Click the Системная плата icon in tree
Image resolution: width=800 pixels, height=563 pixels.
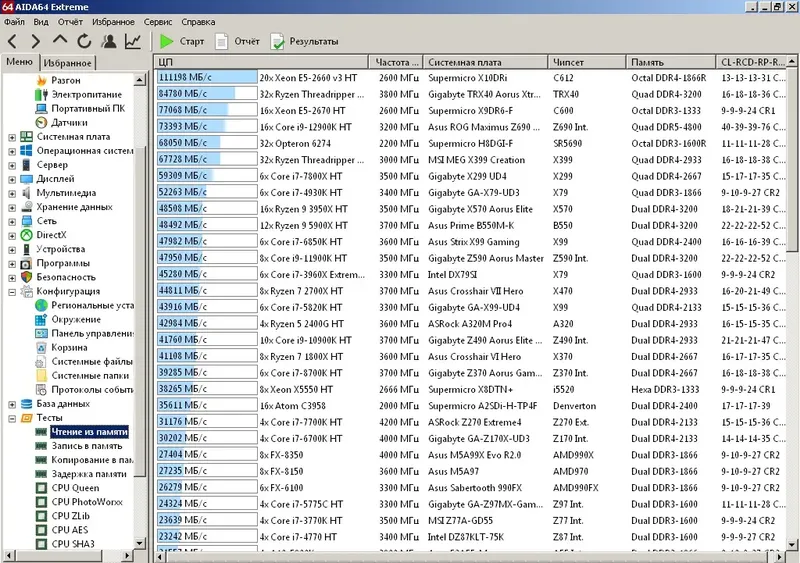pyautogui.click(x=27, y=136)
